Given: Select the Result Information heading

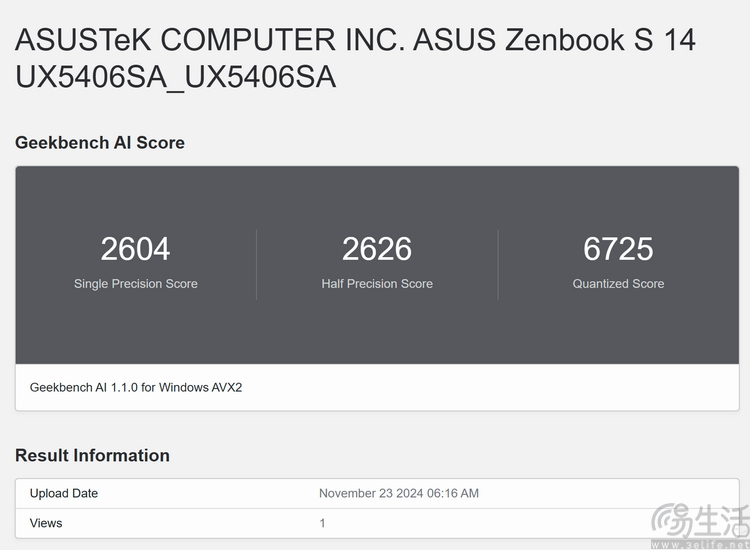Looking at the screenshot, I should click(x=92, y=455).
